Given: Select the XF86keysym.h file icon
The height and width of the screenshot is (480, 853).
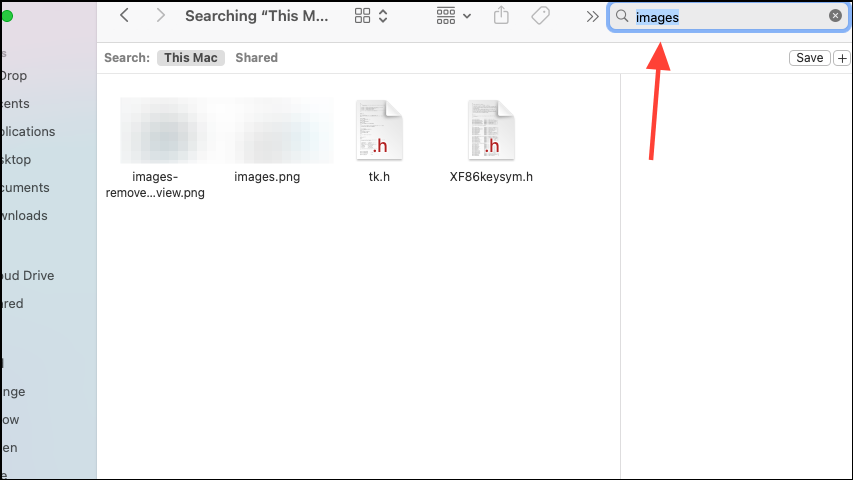Looking at the screenshot, I should tap(491, 130).
